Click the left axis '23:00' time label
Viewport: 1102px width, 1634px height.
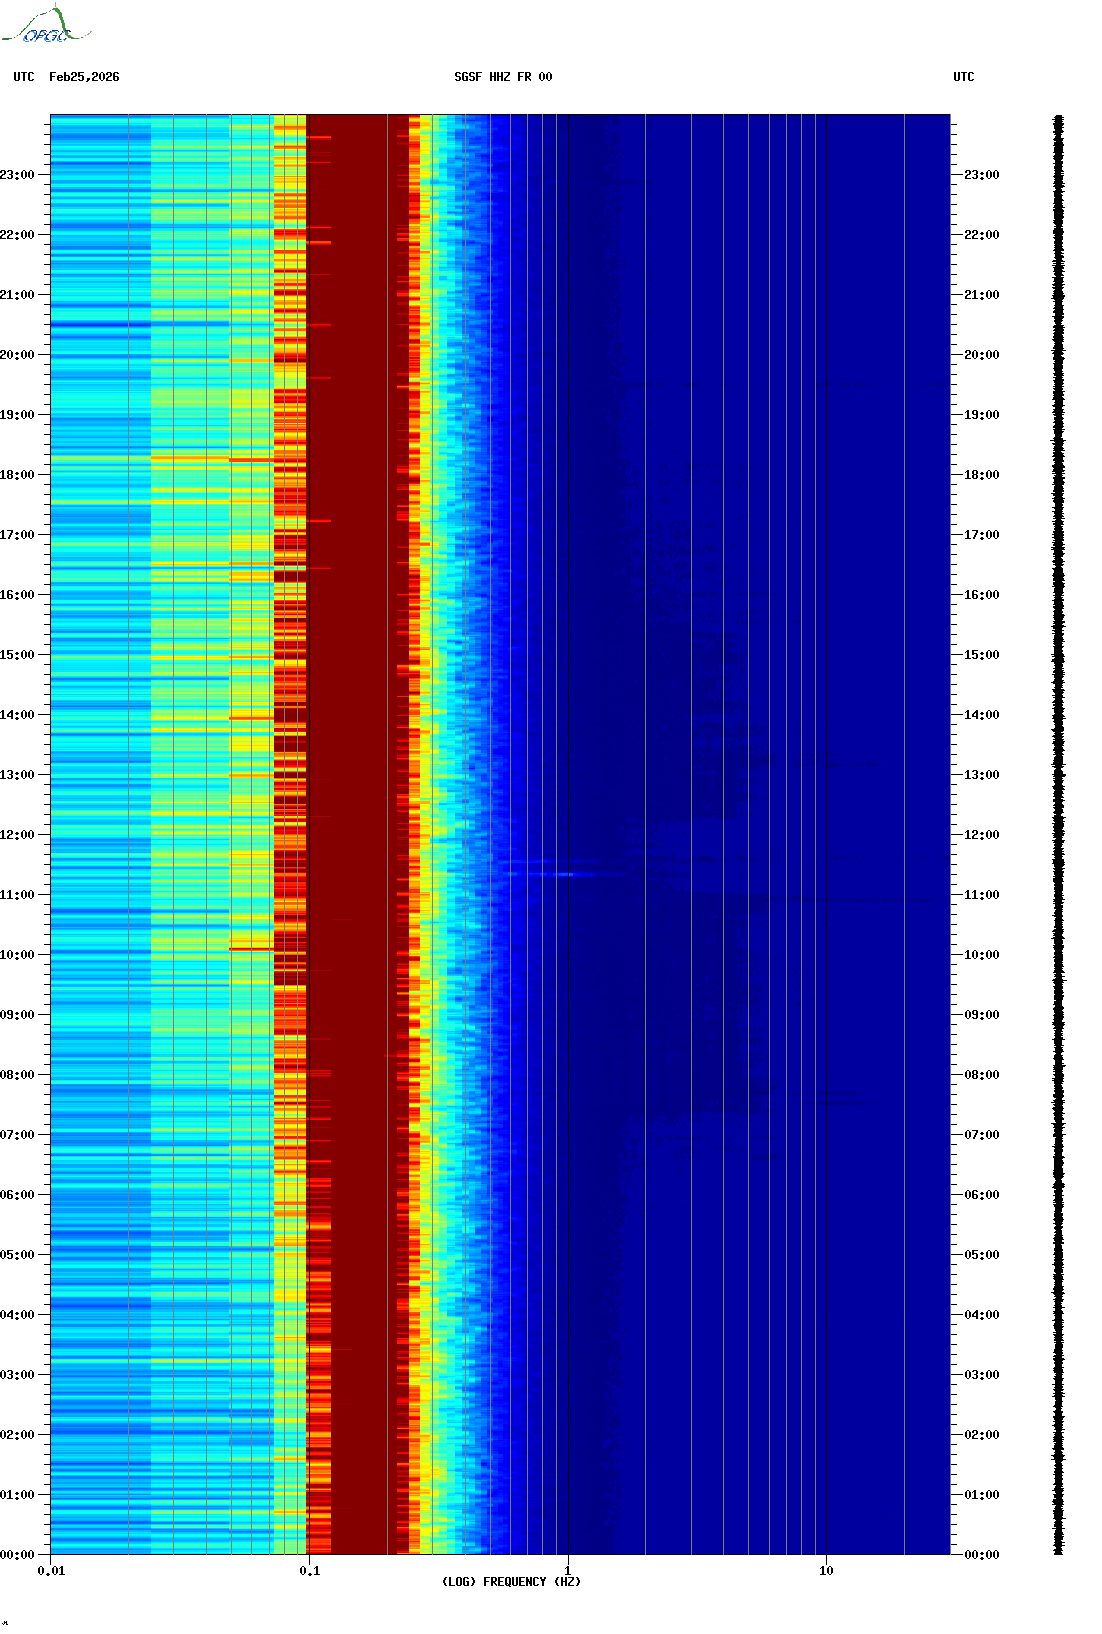point(17,175)
